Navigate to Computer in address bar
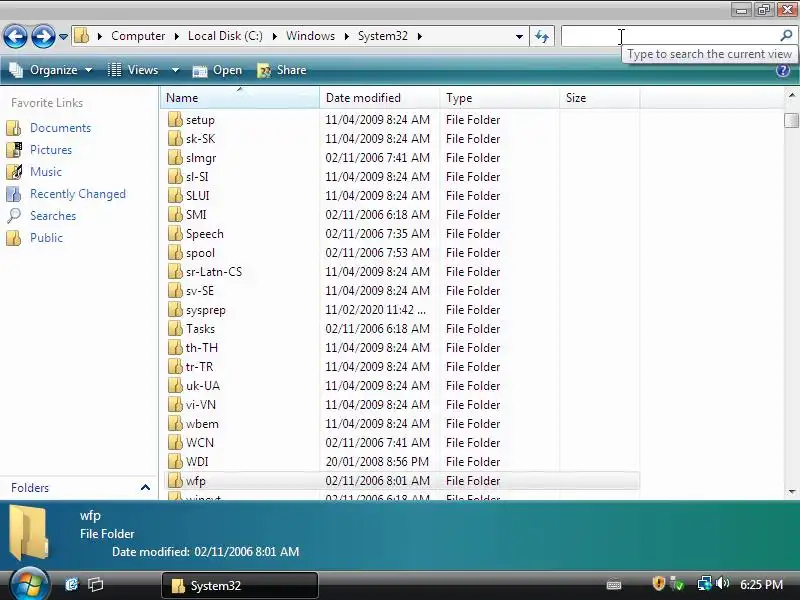Screen dimensions: 800x600 (x=138, y=36)
